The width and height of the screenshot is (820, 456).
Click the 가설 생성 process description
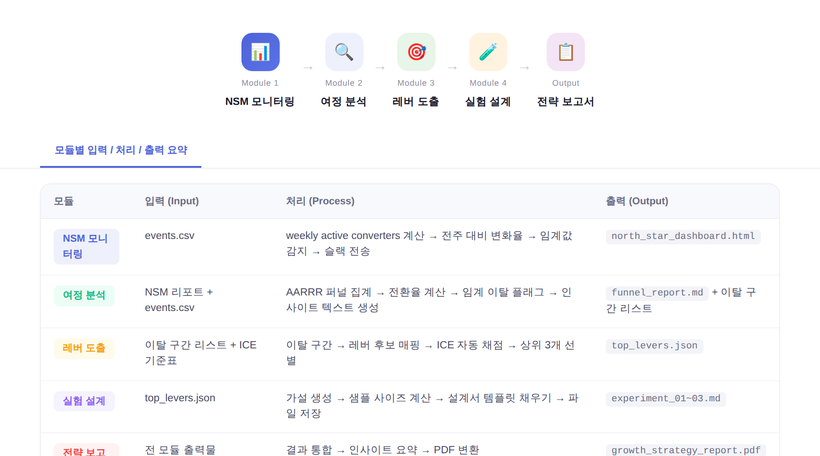point(432,406)
